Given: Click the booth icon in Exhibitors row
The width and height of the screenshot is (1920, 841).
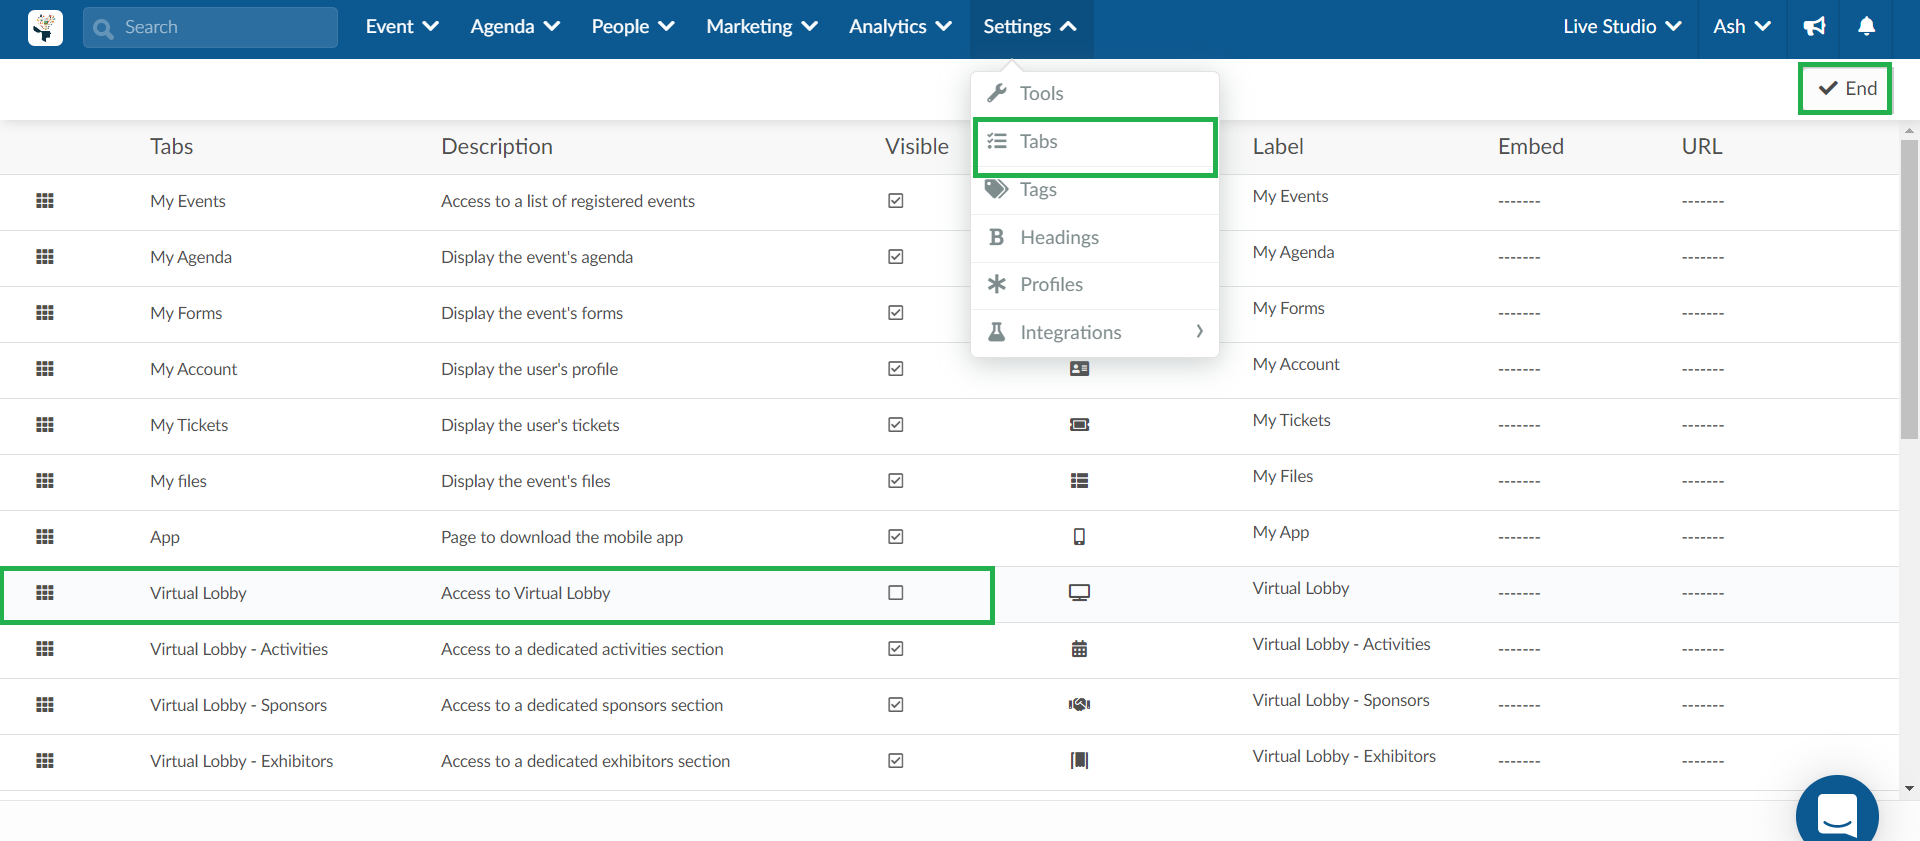Looking at the screenshot, I should [1079, 761].
